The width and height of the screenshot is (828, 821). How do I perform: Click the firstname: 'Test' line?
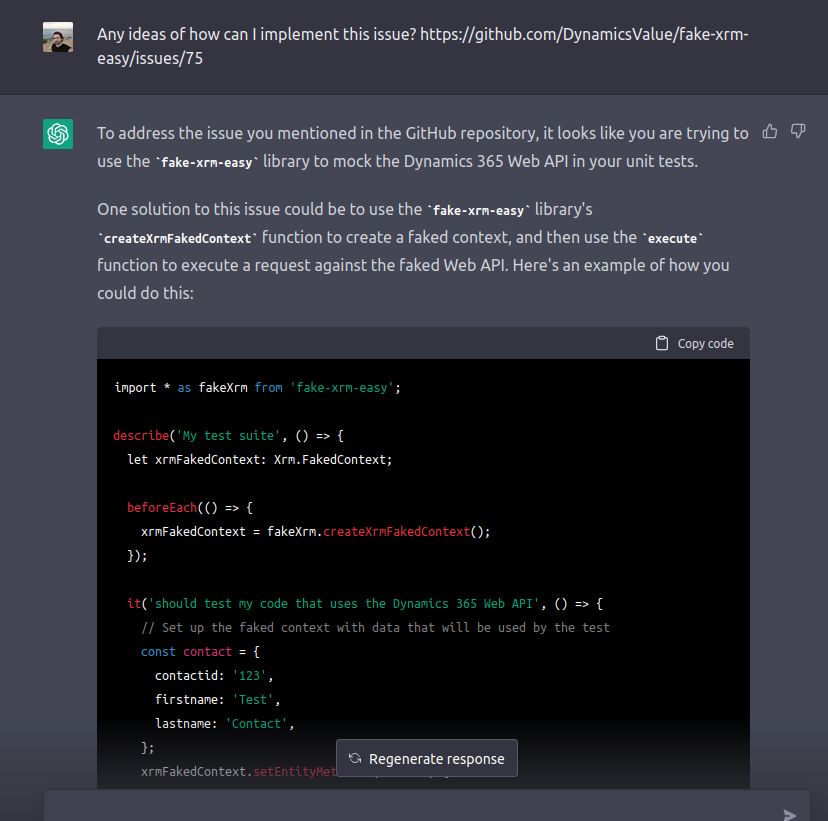pos(218,700)
